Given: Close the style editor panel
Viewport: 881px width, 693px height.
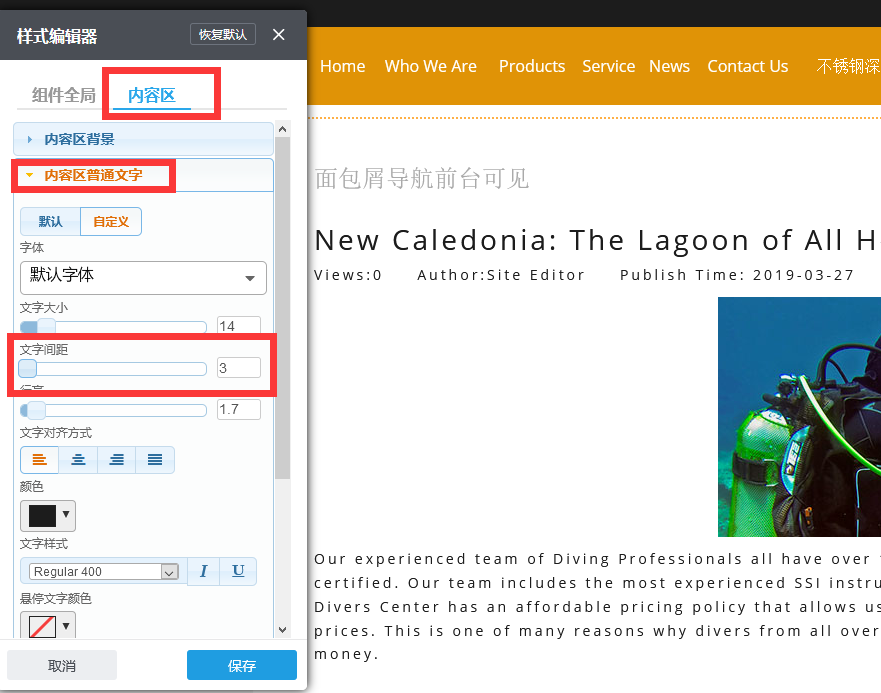Looking at the screenshot, I should point(279,35).
